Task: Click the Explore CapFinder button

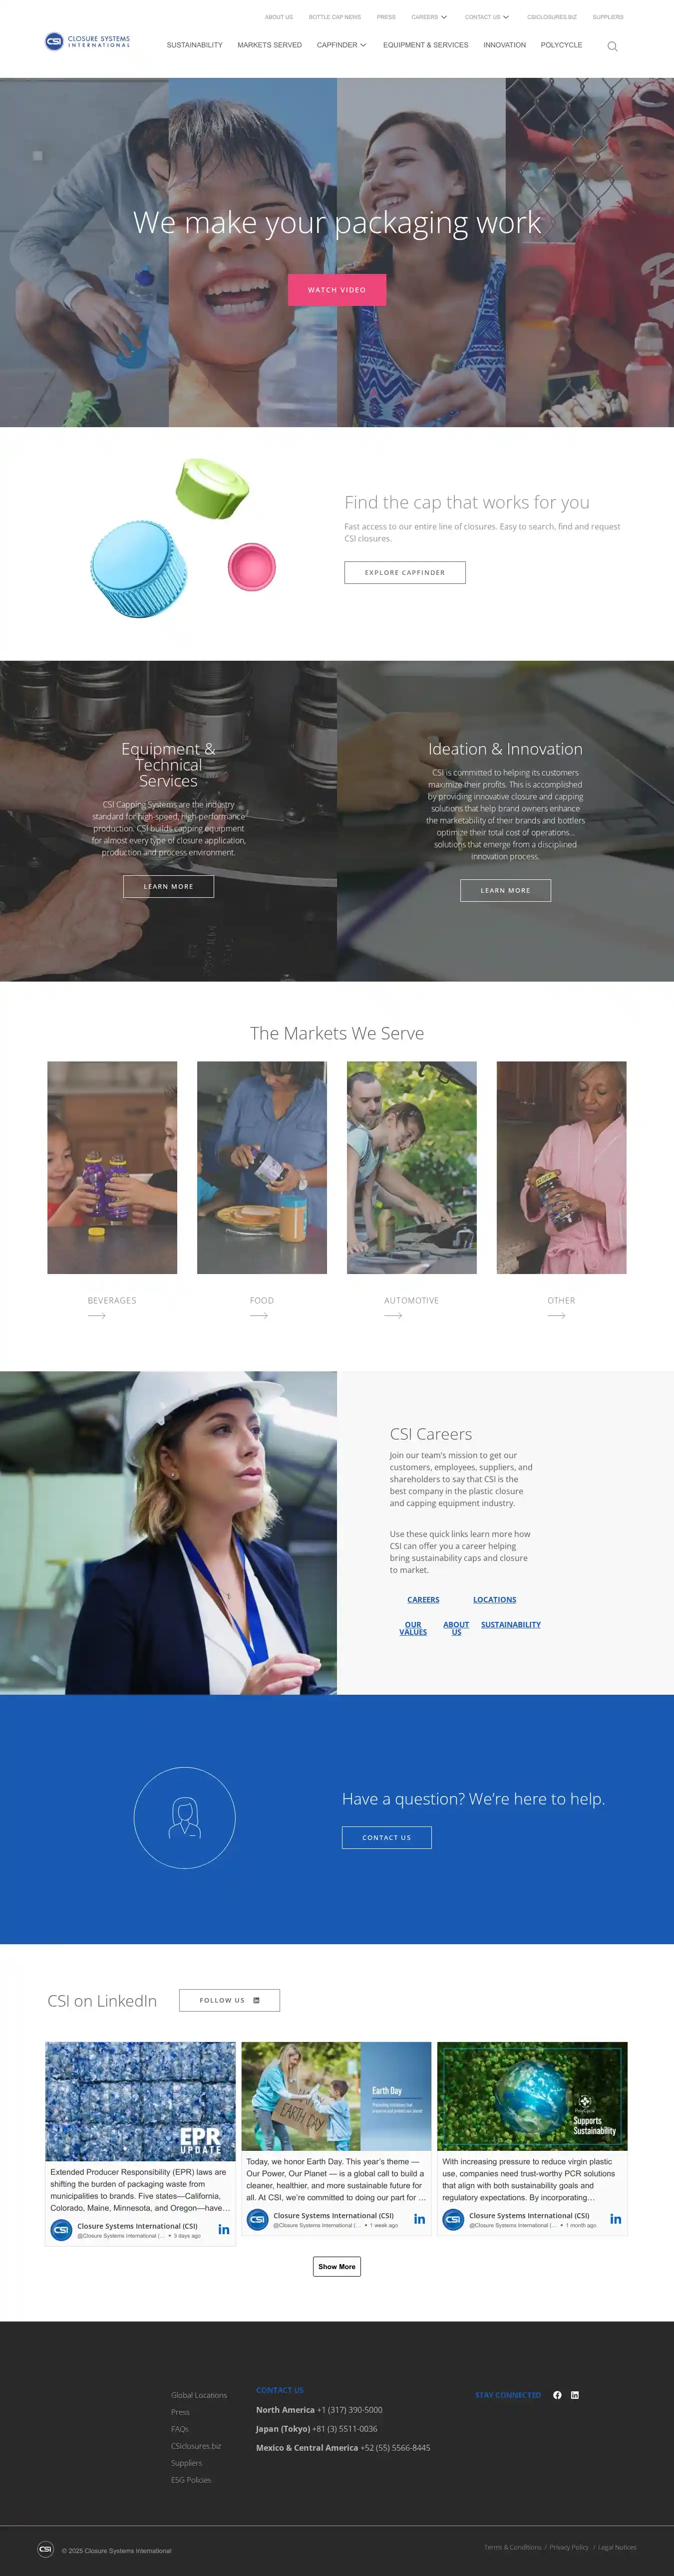Action: pos(405,572)
